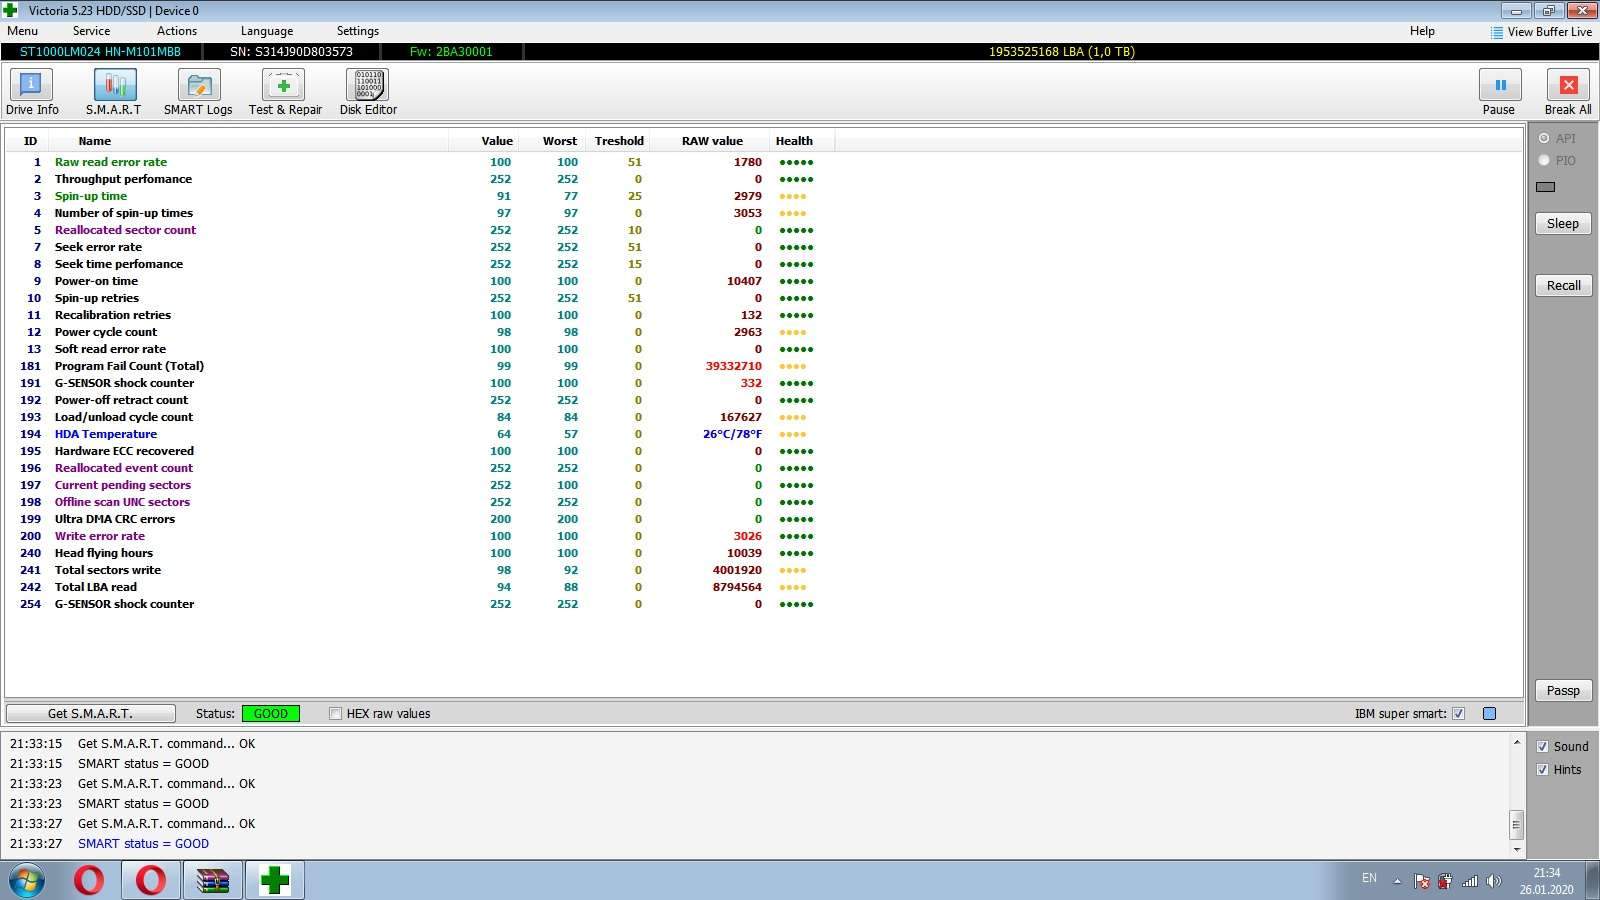Launch the Disk Editor
The height and width of the screenshot is (900, 1600).
click(x=367, y=92)
